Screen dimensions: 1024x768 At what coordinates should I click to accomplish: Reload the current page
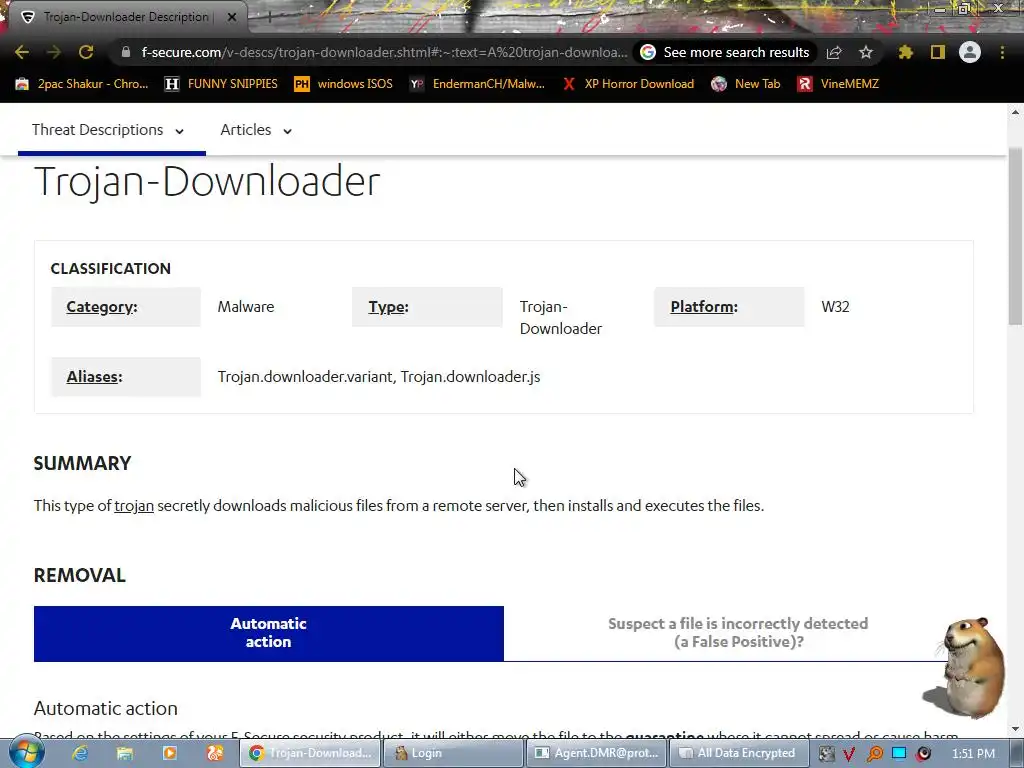click(86, 52)
